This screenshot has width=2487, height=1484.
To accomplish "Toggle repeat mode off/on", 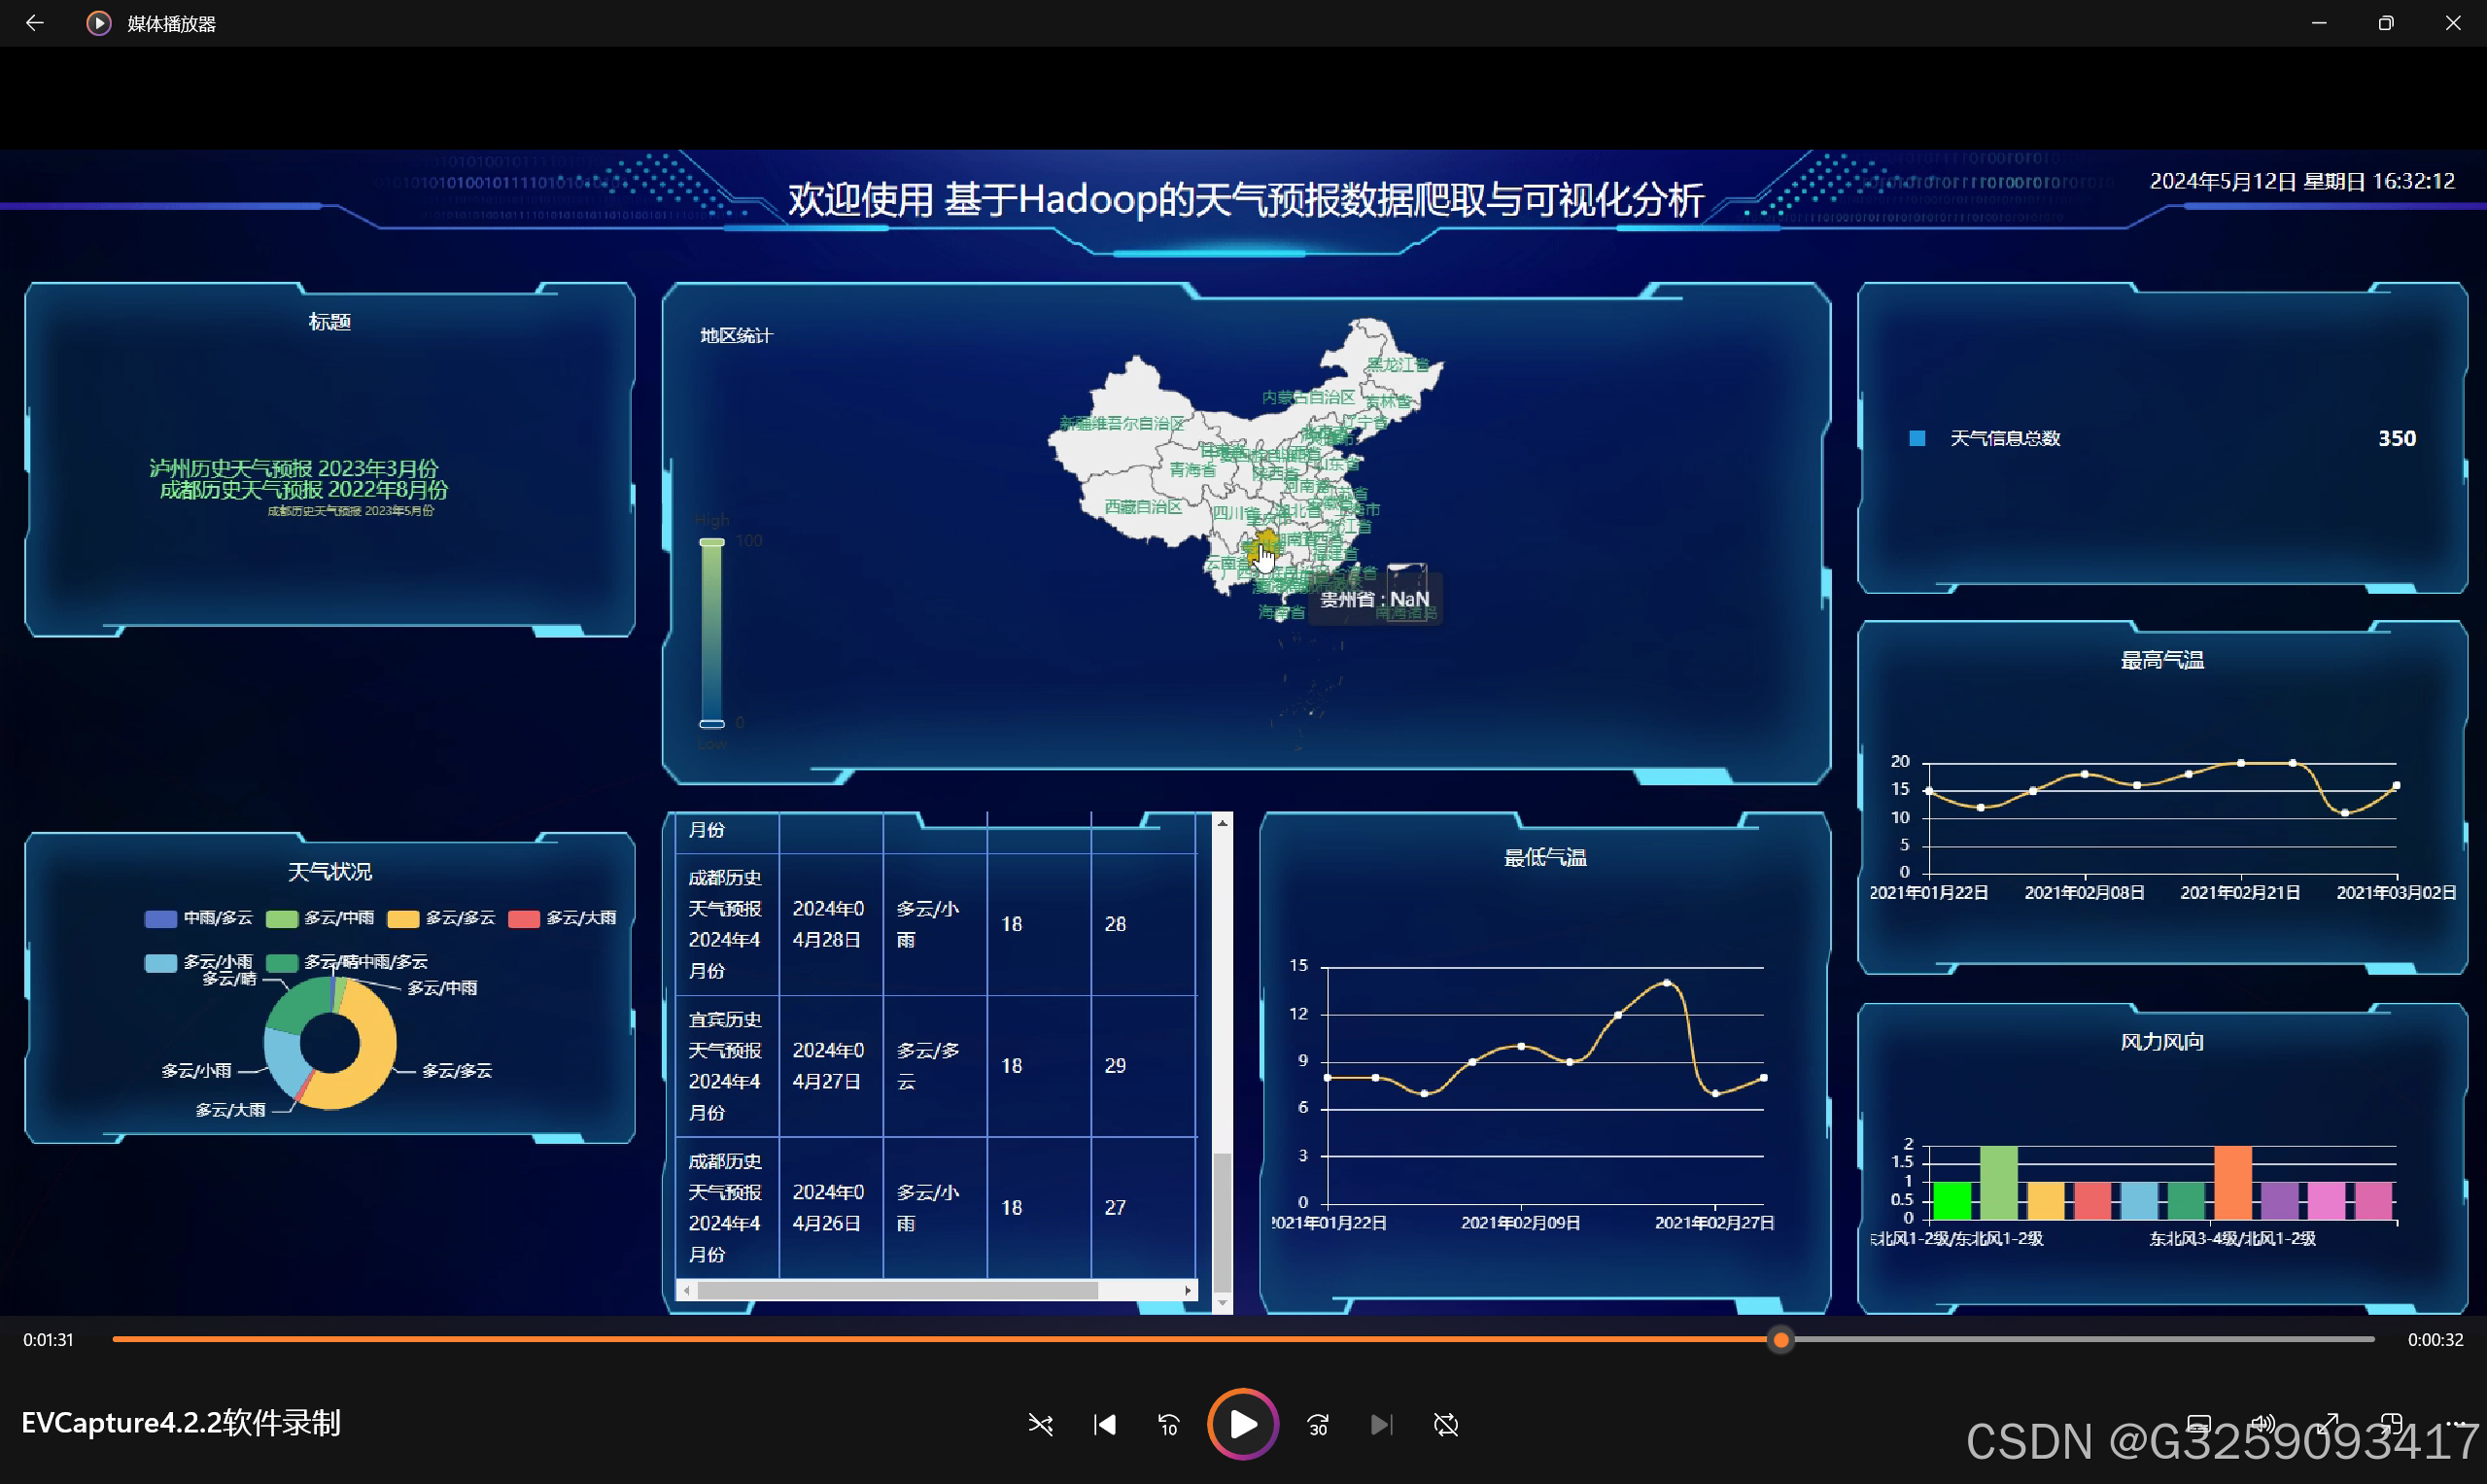I will click(1445, 1424).
